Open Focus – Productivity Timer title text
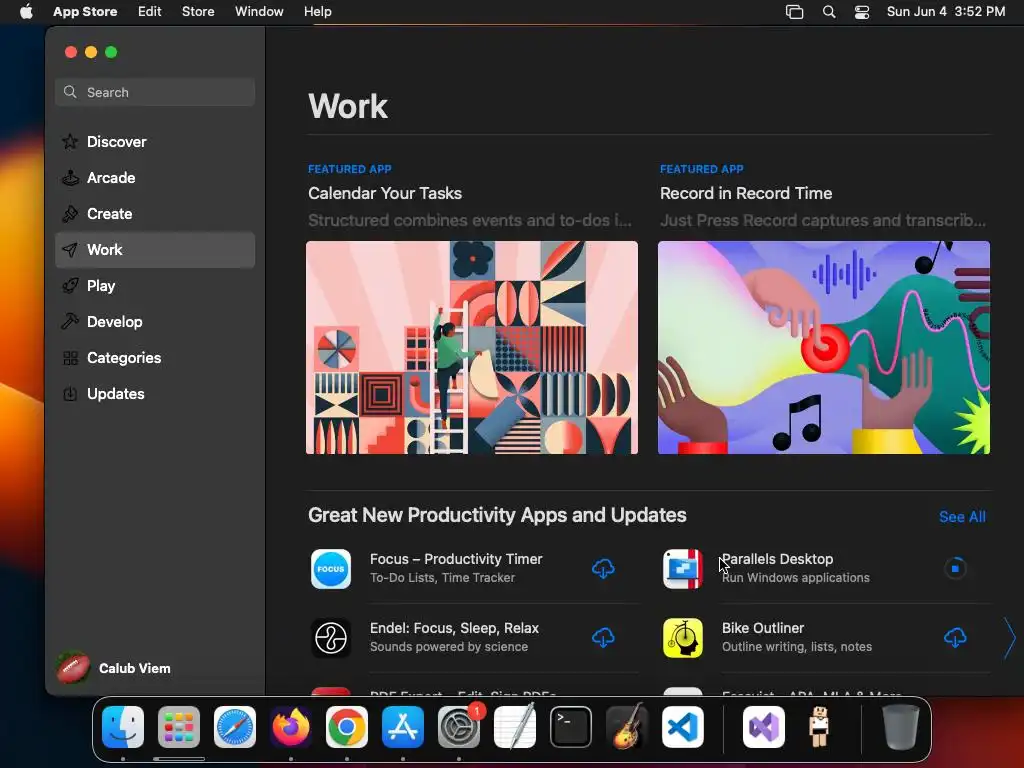The width and height of the screenshot is (1024, 768). [456, 559]
